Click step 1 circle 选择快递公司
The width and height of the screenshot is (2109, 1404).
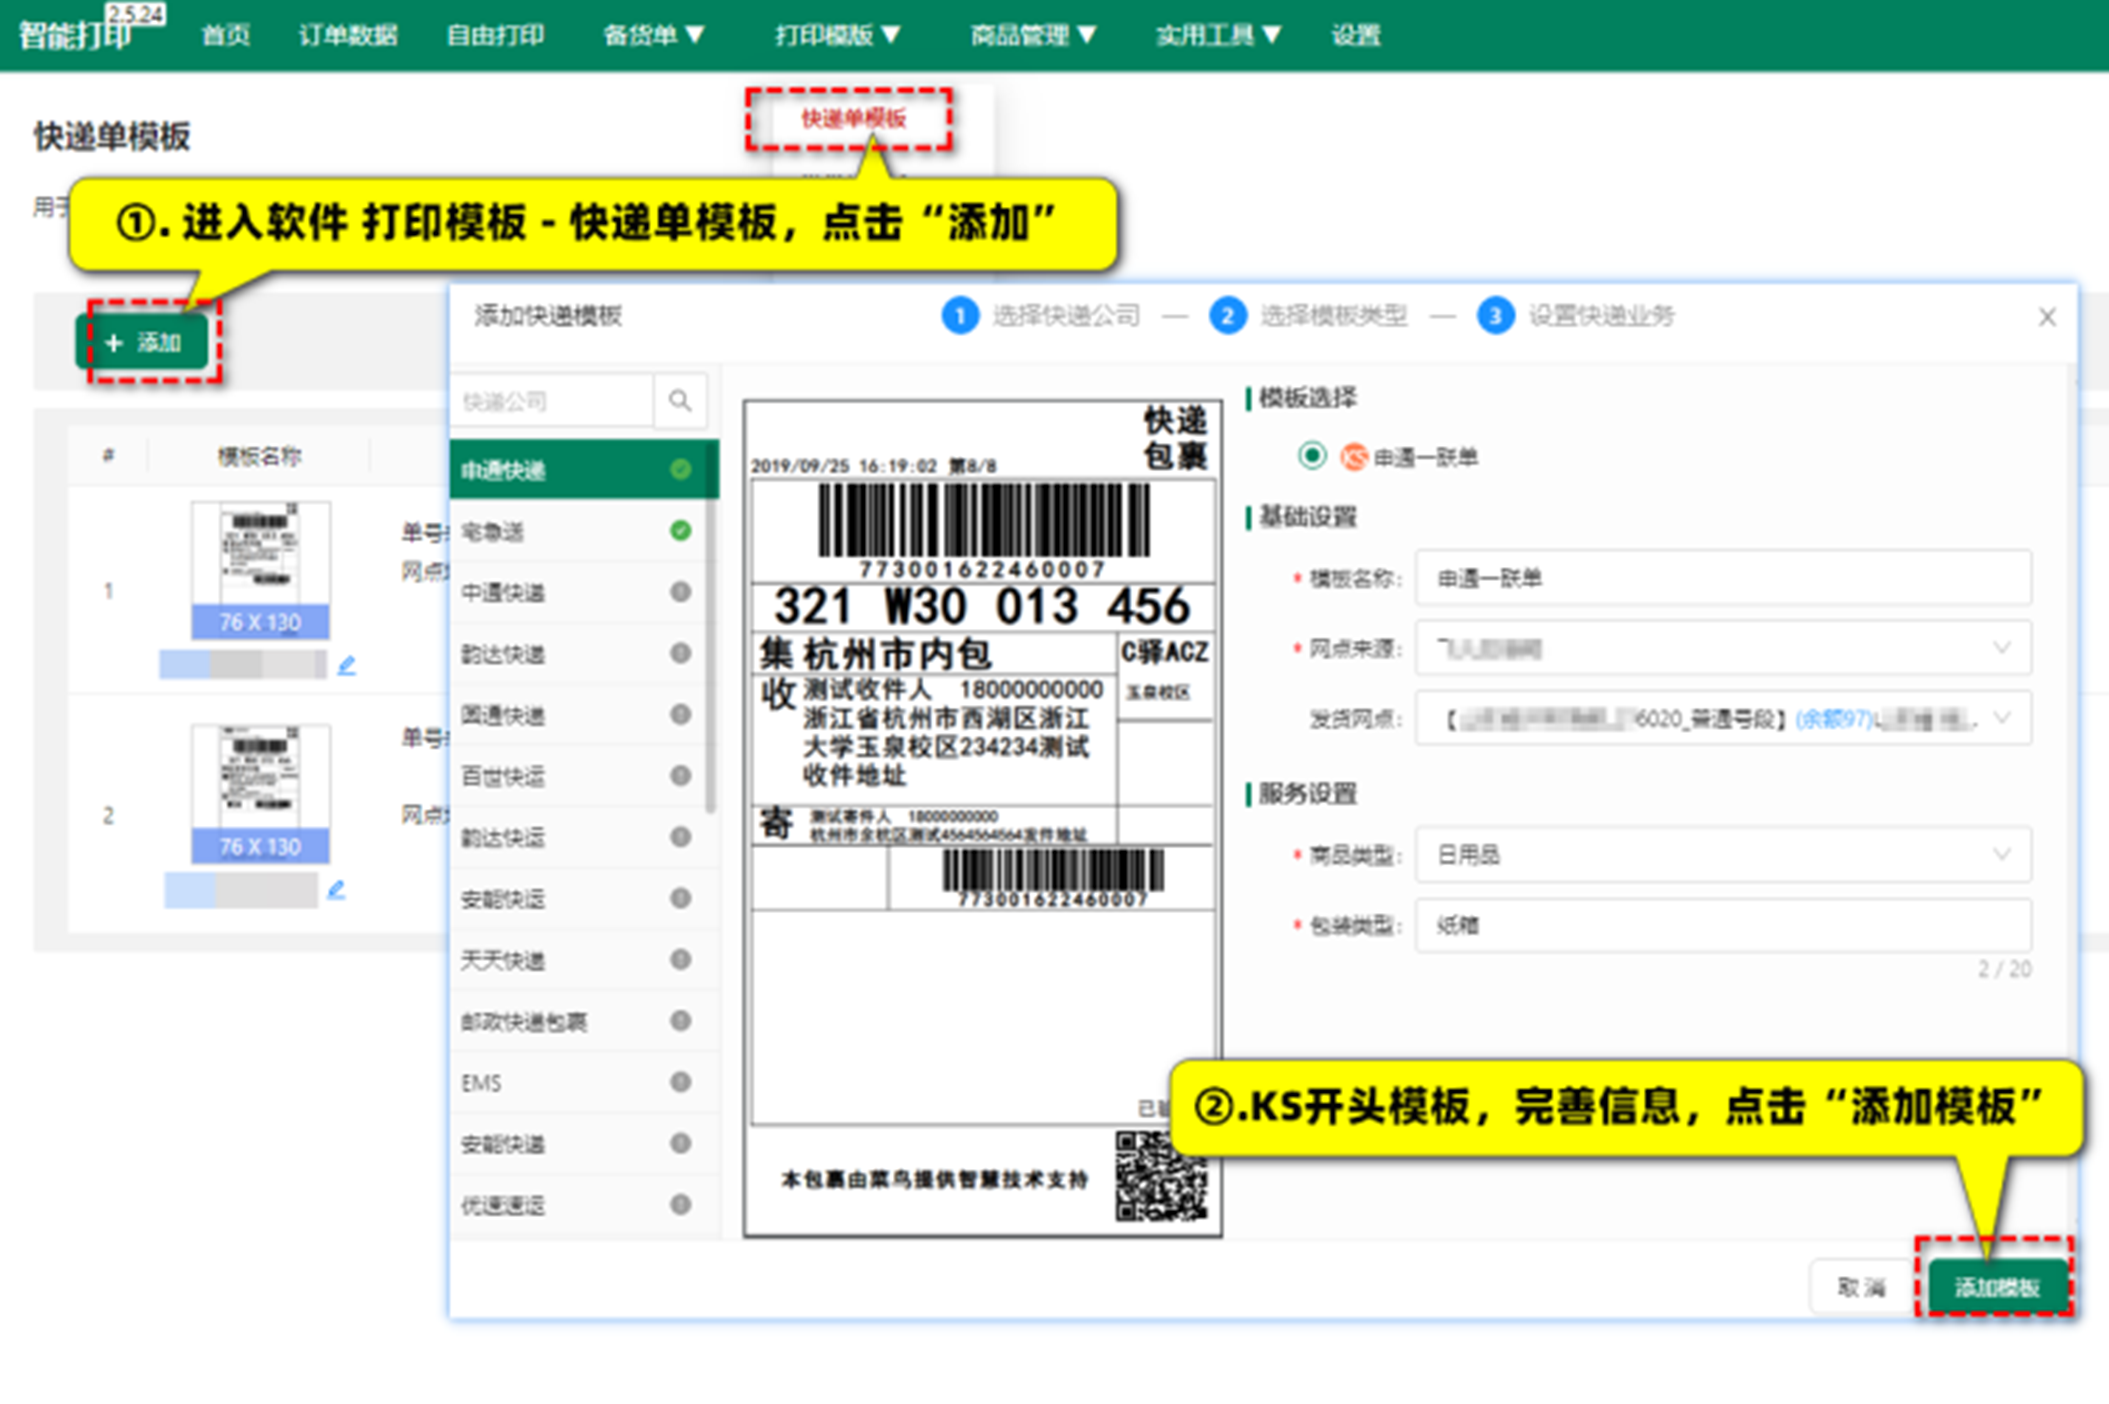(960, 316)
